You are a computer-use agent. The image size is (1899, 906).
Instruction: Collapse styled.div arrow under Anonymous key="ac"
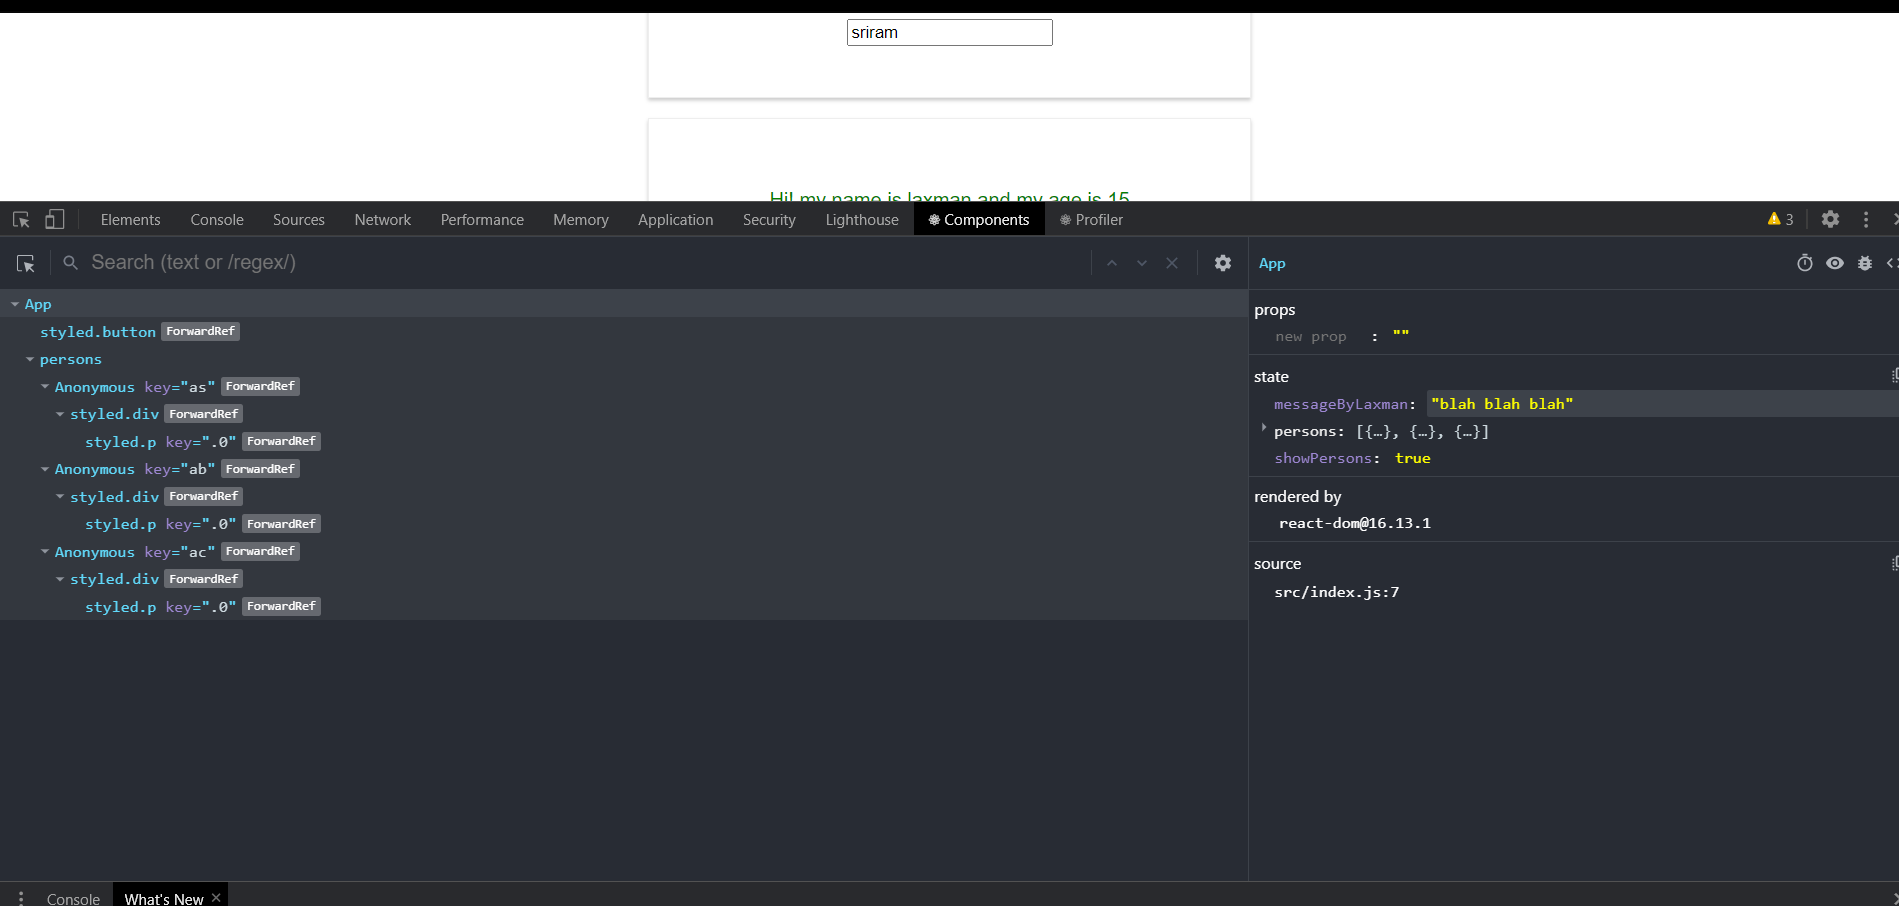coord(60,579)
